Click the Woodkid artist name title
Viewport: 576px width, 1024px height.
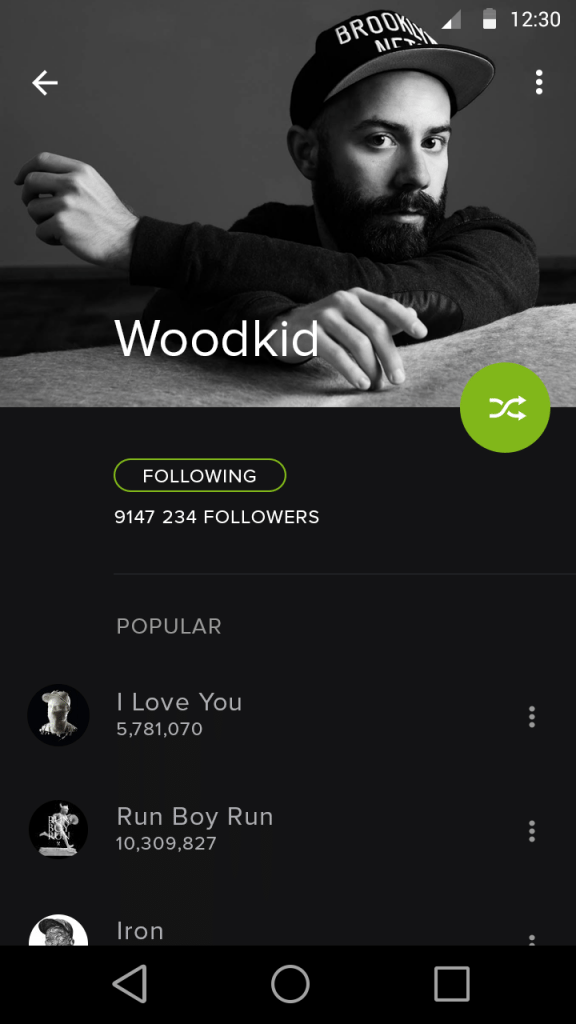[x=217, y=338]
